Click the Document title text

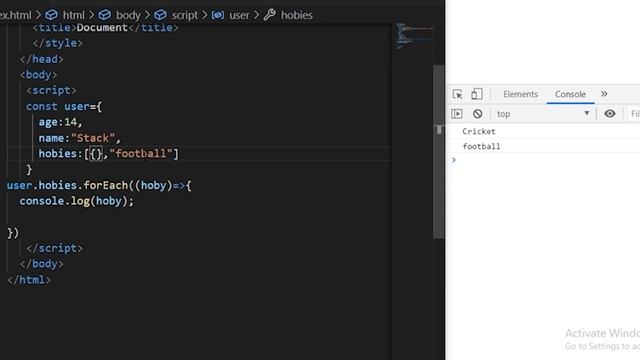click(x=102, y=28)
